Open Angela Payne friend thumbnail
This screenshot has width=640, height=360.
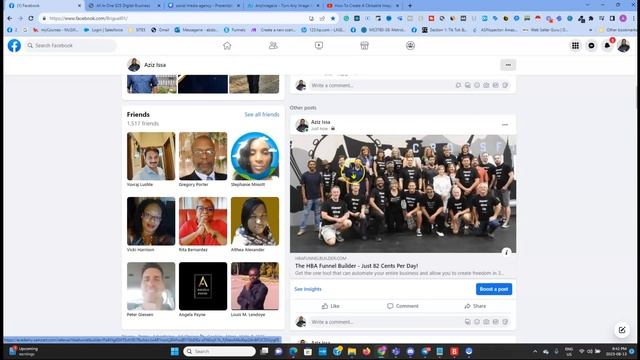tap(203, 286)
